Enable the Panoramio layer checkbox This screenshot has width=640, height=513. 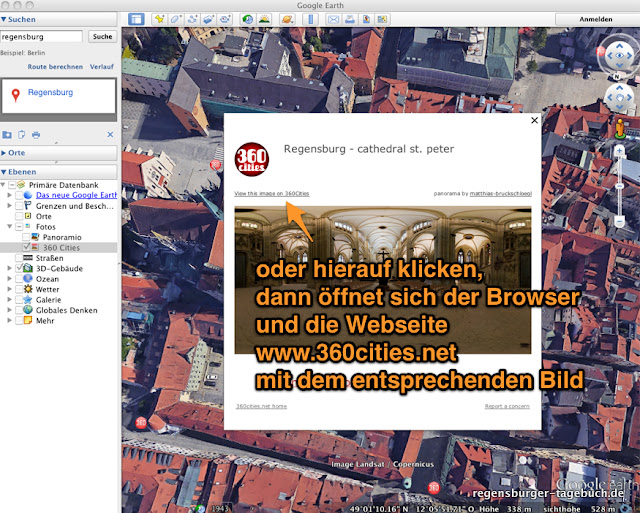[x=26, y=237]
